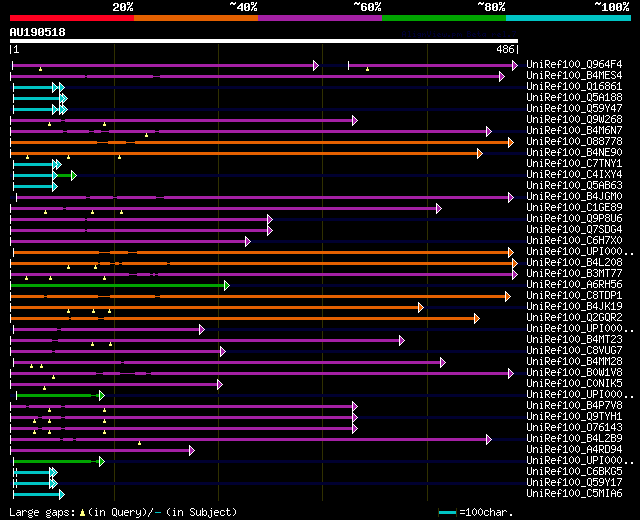The width and height of the screenshot is (640, 520).
Task: Click the purple ~60% identity color bar
Action: [x=320, y=18]
